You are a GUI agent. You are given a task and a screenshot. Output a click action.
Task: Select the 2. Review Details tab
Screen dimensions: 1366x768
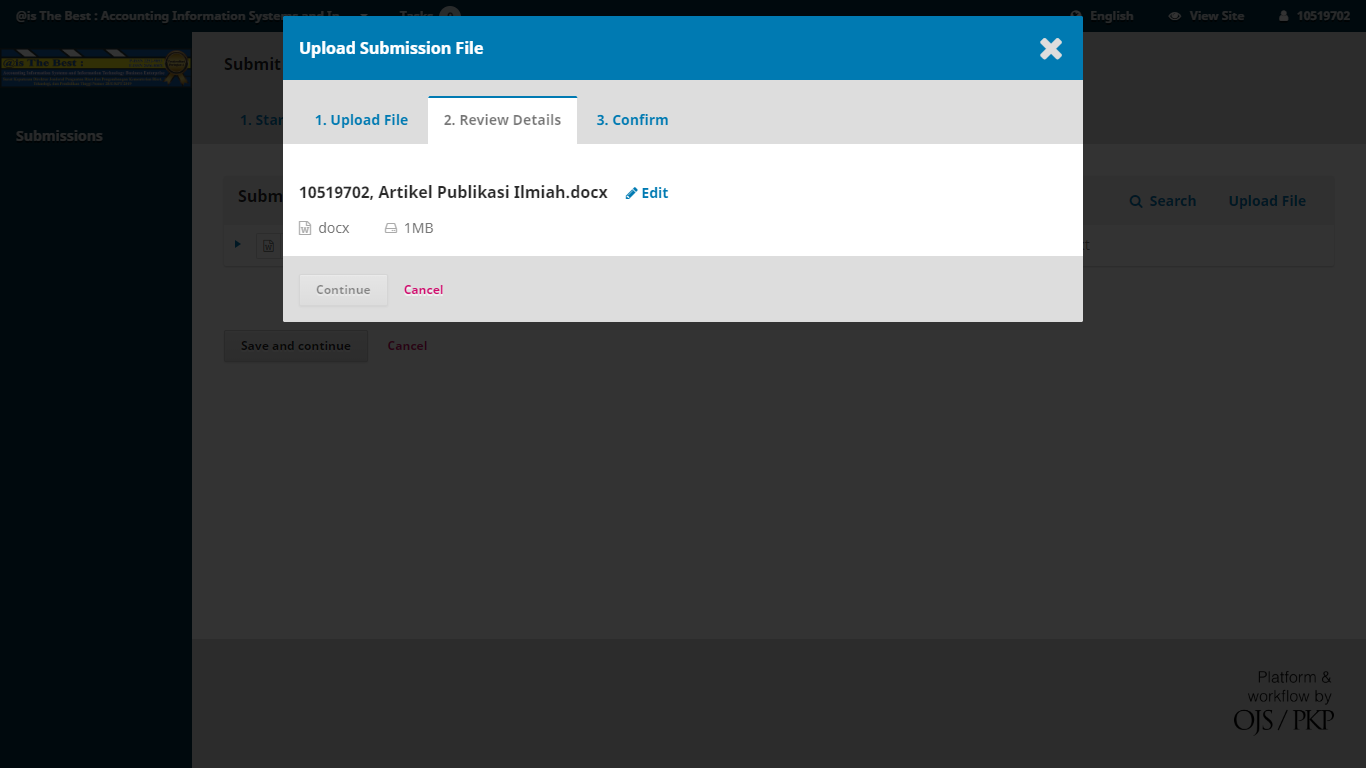[502, 120]
